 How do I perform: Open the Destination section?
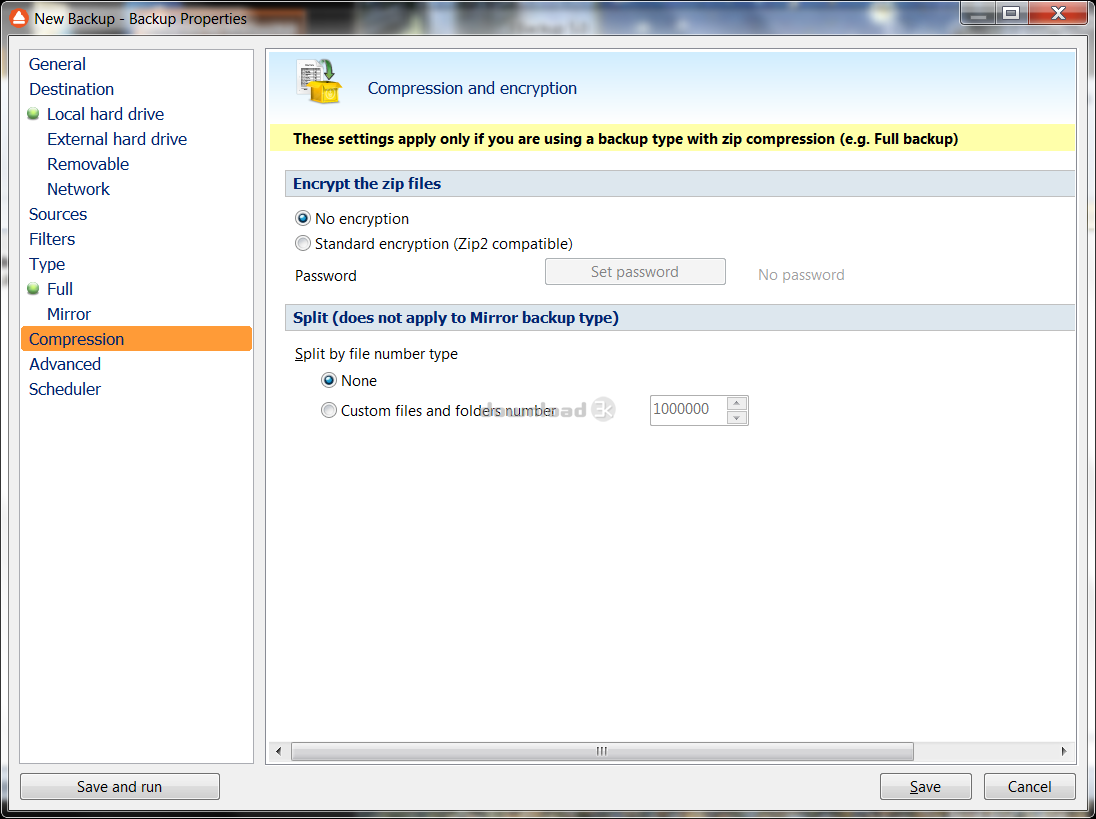(71, 89)
